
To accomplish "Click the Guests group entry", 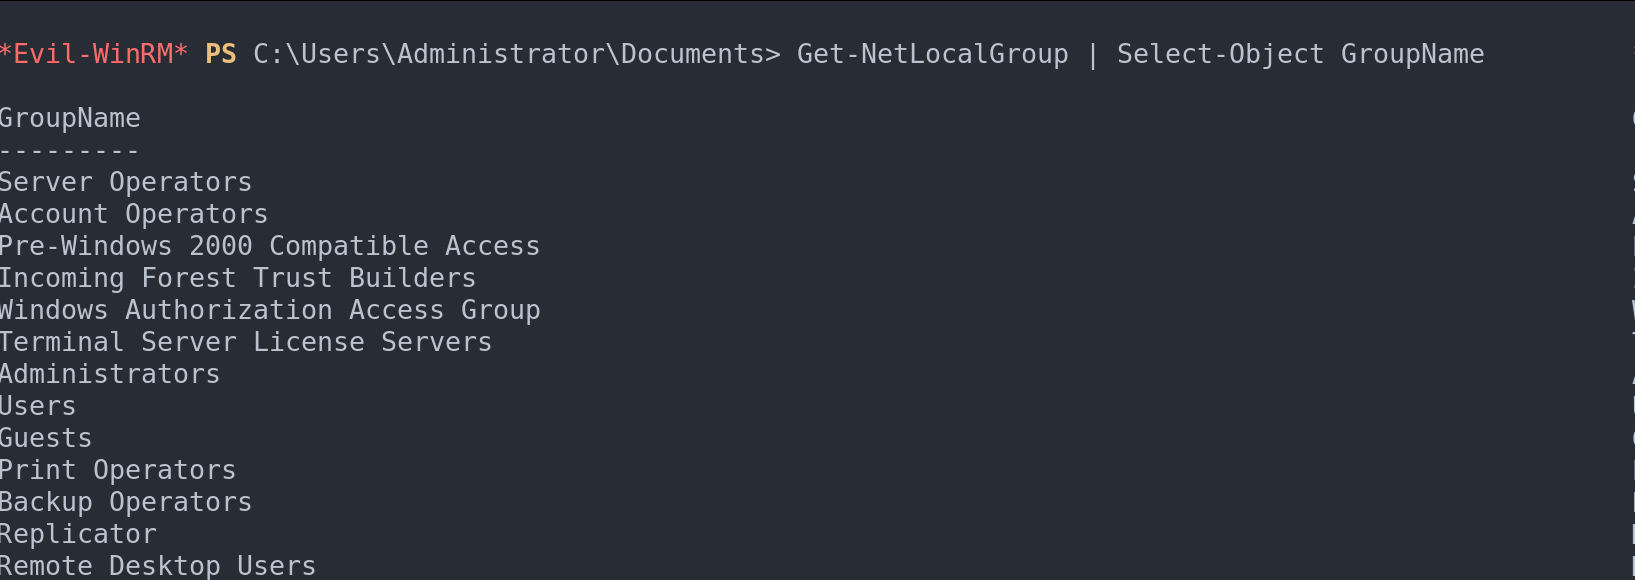I will [x=46, y=438].
